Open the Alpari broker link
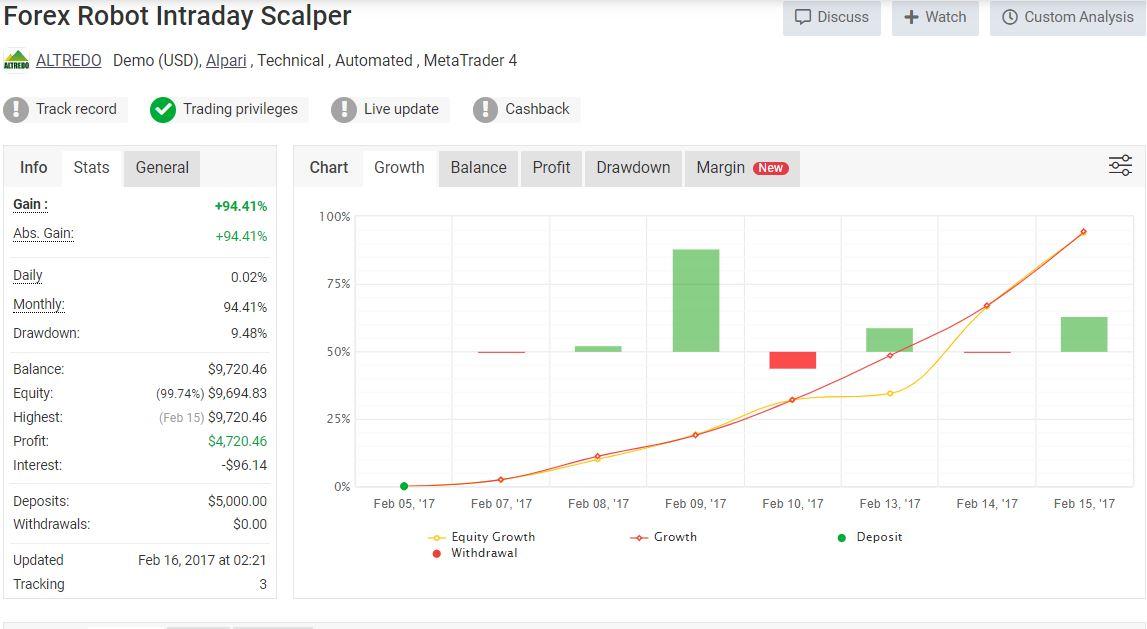The width and height of the screenshot is (1147, 629). [x=226, y=61]
